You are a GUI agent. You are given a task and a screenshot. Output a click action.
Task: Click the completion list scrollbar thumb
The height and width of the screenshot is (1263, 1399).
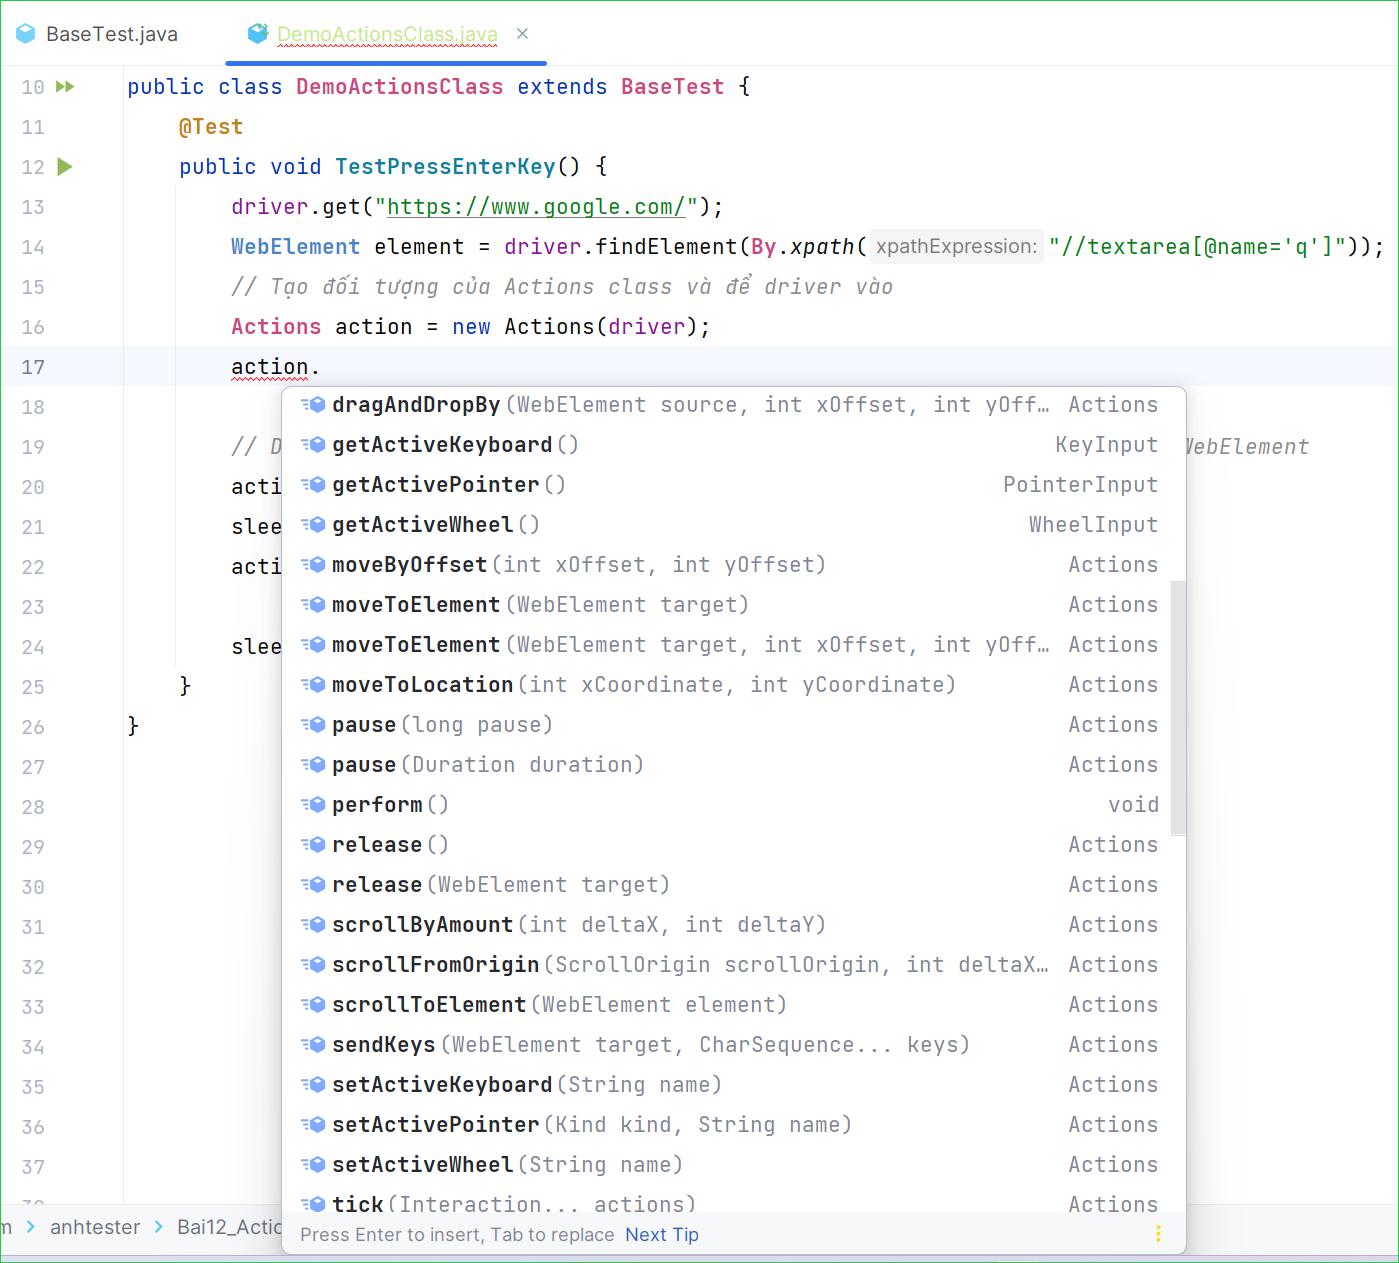pyautogui.click(x=1178, y=708)
